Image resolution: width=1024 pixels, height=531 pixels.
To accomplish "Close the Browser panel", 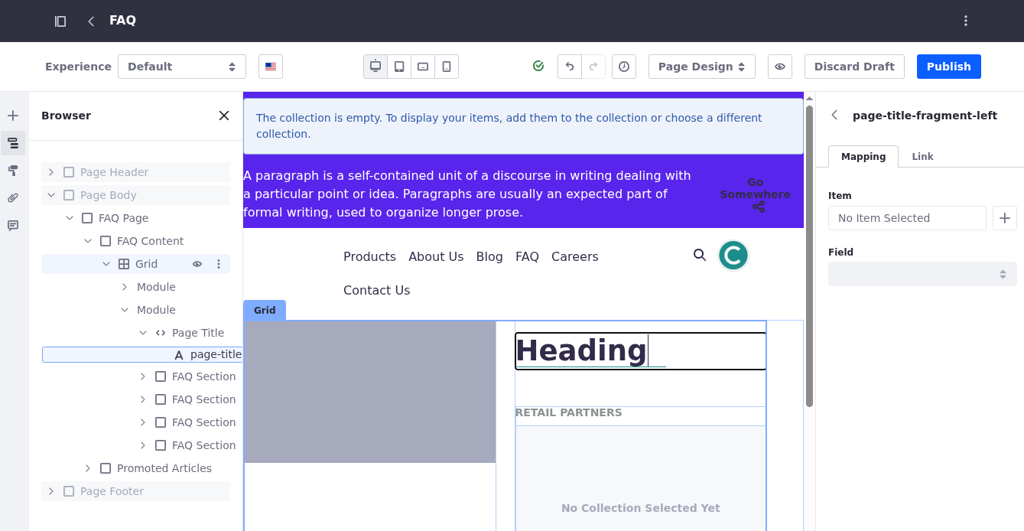I will (x=224, y=116).
